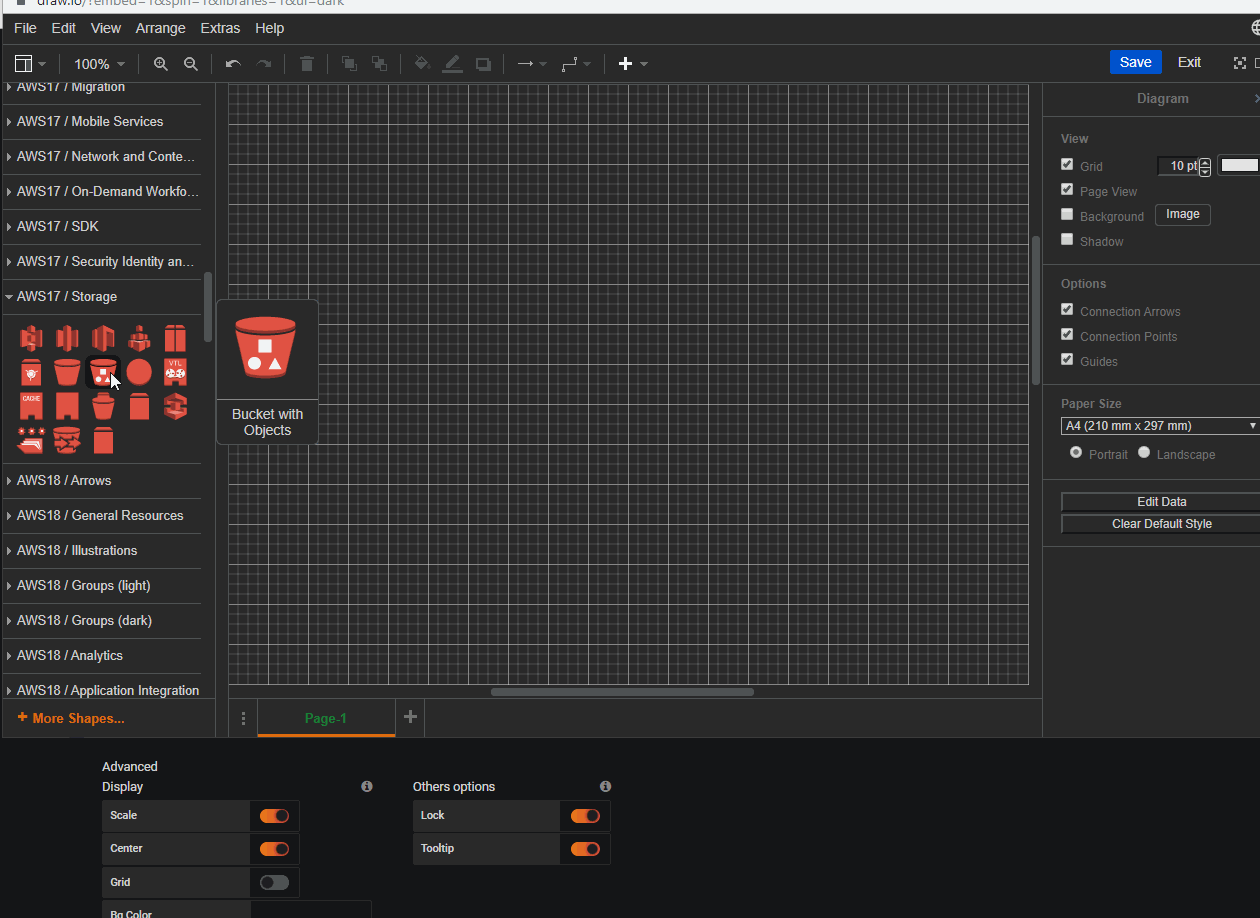Screen dimensions: 1260x918
Task: Open the Insert plus dropdown
Action: point(633,64)
